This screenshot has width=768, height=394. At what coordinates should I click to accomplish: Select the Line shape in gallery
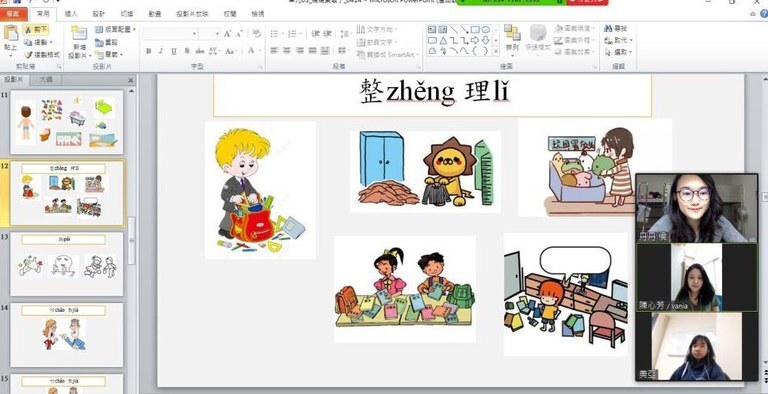(454, 30)
